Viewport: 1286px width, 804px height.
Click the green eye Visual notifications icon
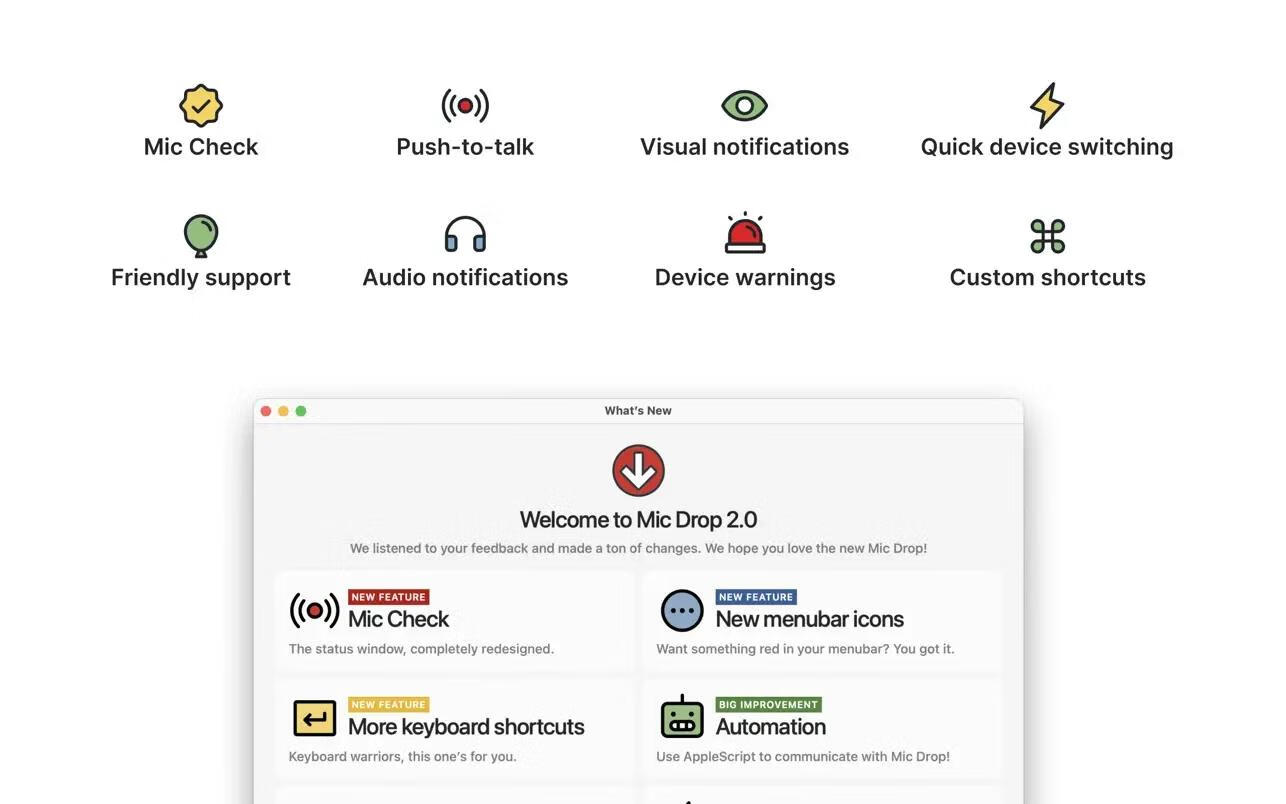click(x=744, y=105)
